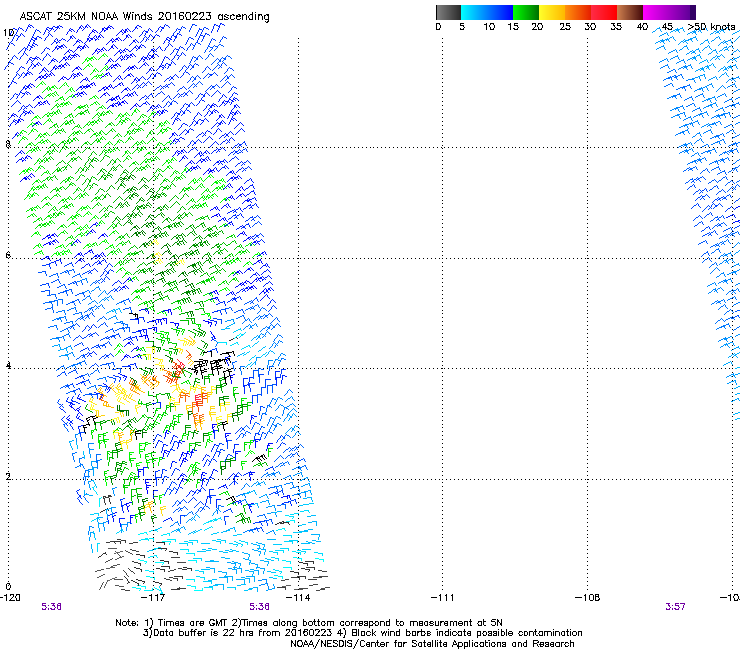The width and height of the screenshot is (740, 650).
Task: Select the longitude label '-114'
Action: click(x=299, y=598)
